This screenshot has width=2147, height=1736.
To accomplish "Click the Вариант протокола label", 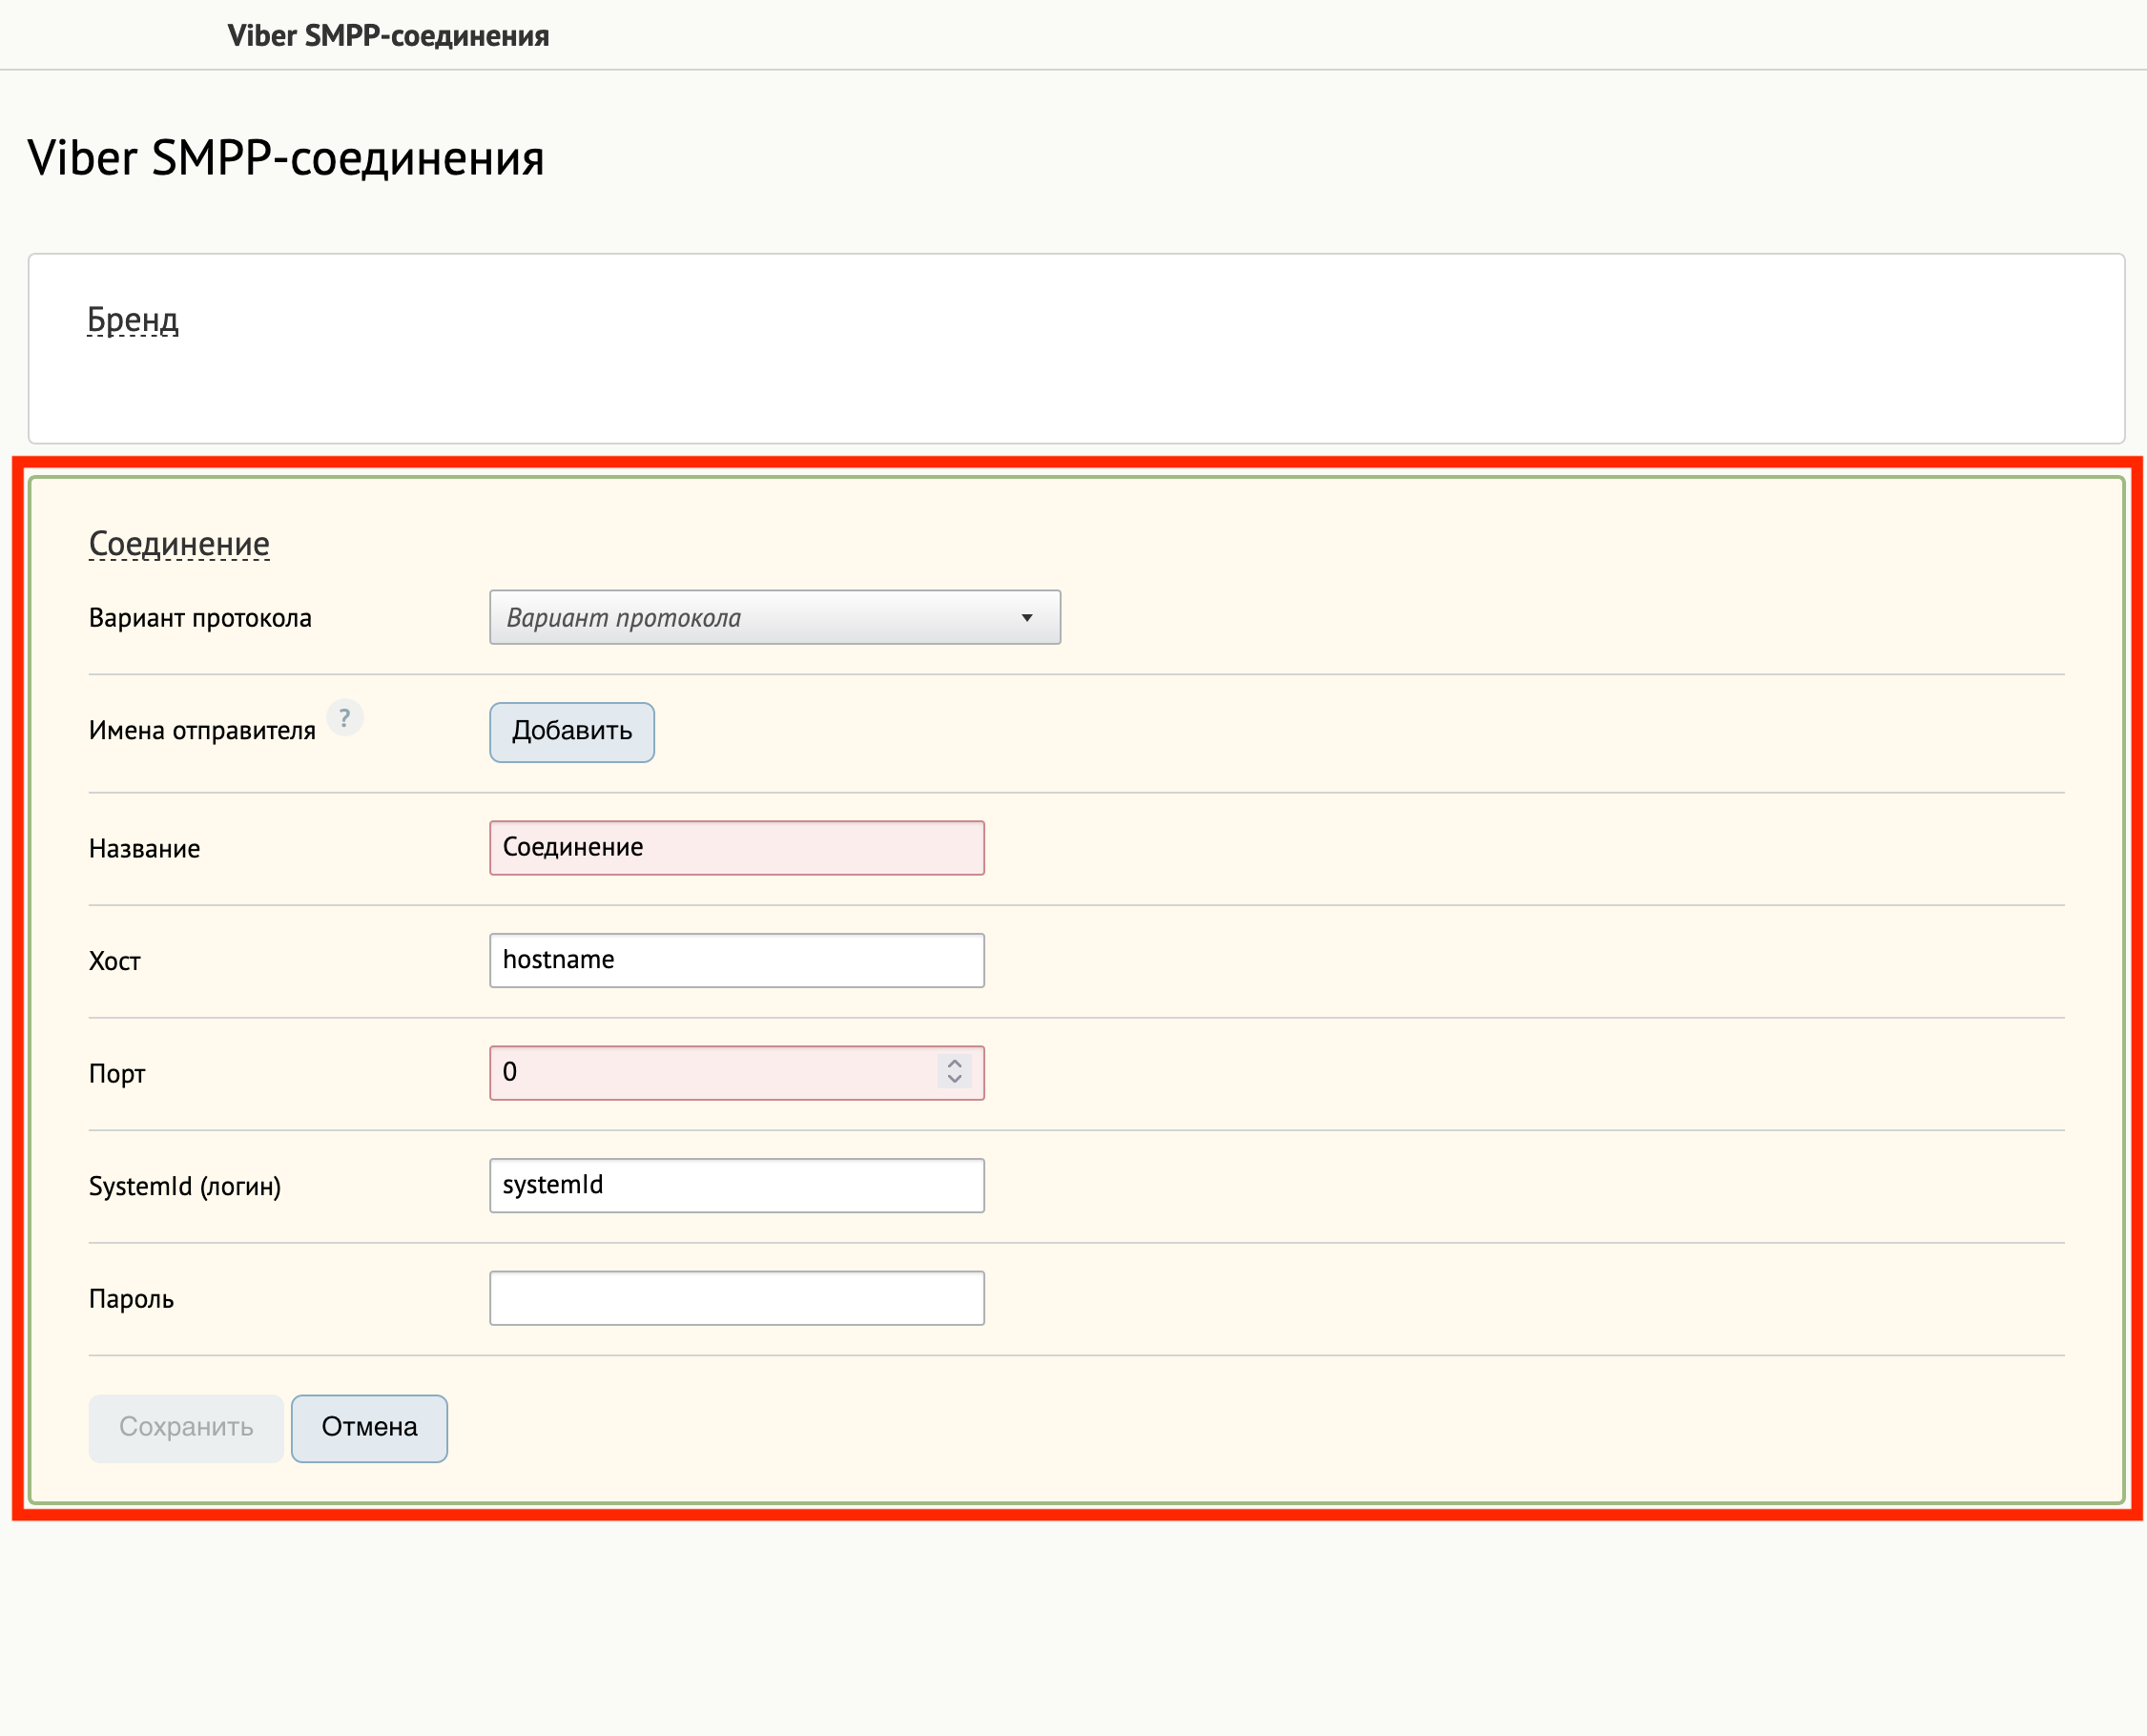I will 200,618.
